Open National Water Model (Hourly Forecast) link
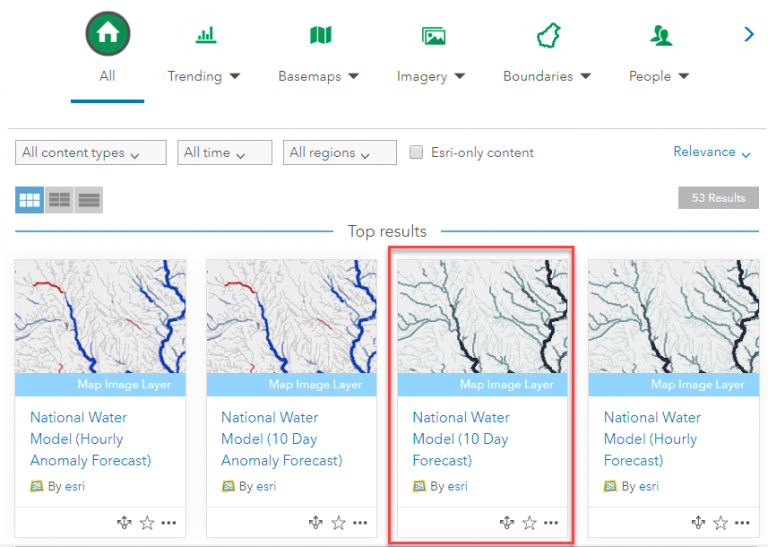 [652, 439]
